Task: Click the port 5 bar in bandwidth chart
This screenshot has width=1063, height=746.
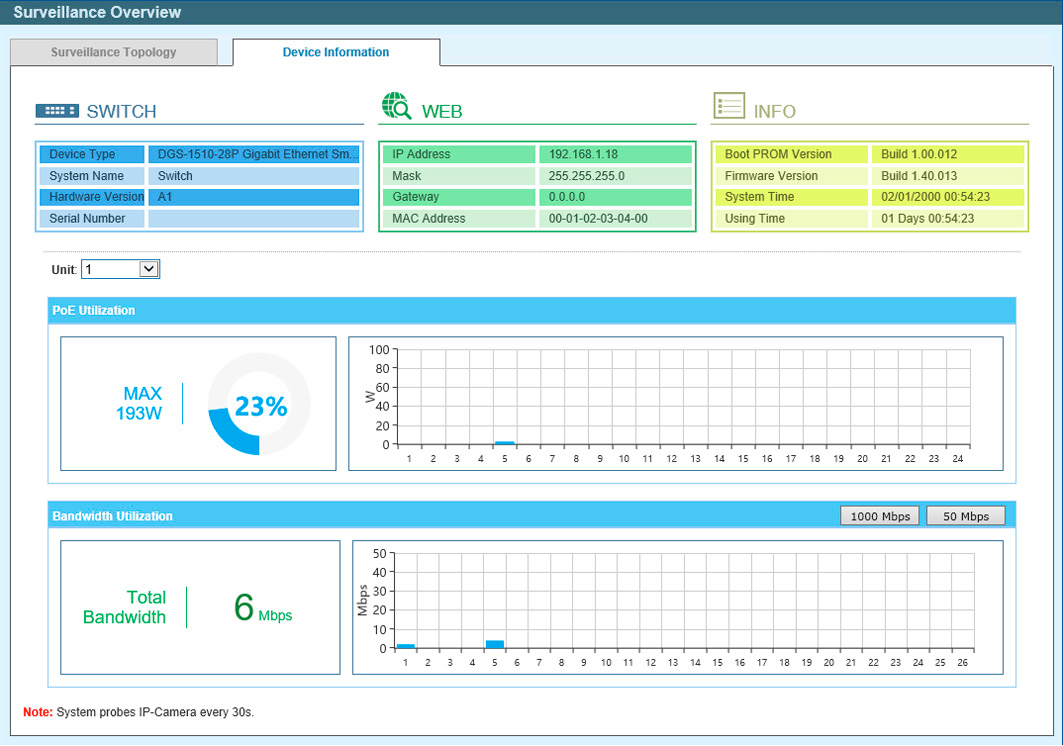Action: click(495, 644)
